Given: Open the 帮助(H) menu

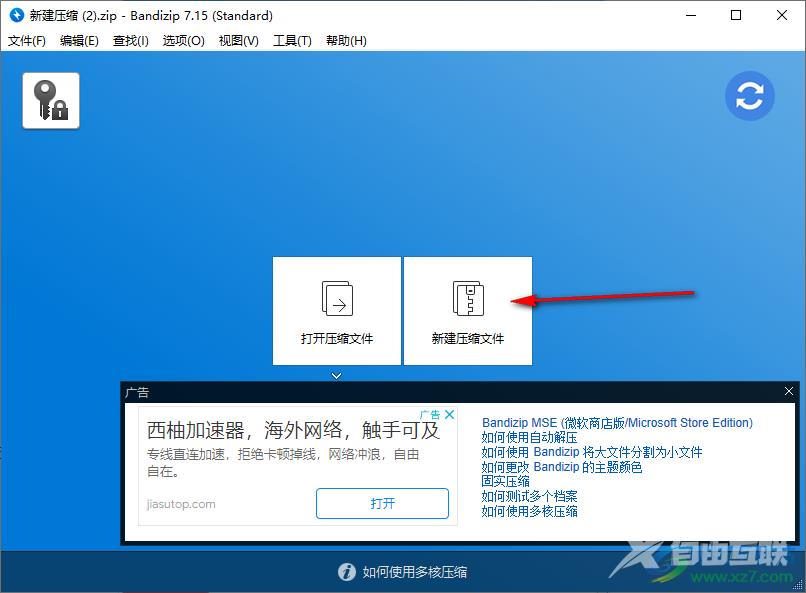Looking at the screenshot, I should 346,41.
